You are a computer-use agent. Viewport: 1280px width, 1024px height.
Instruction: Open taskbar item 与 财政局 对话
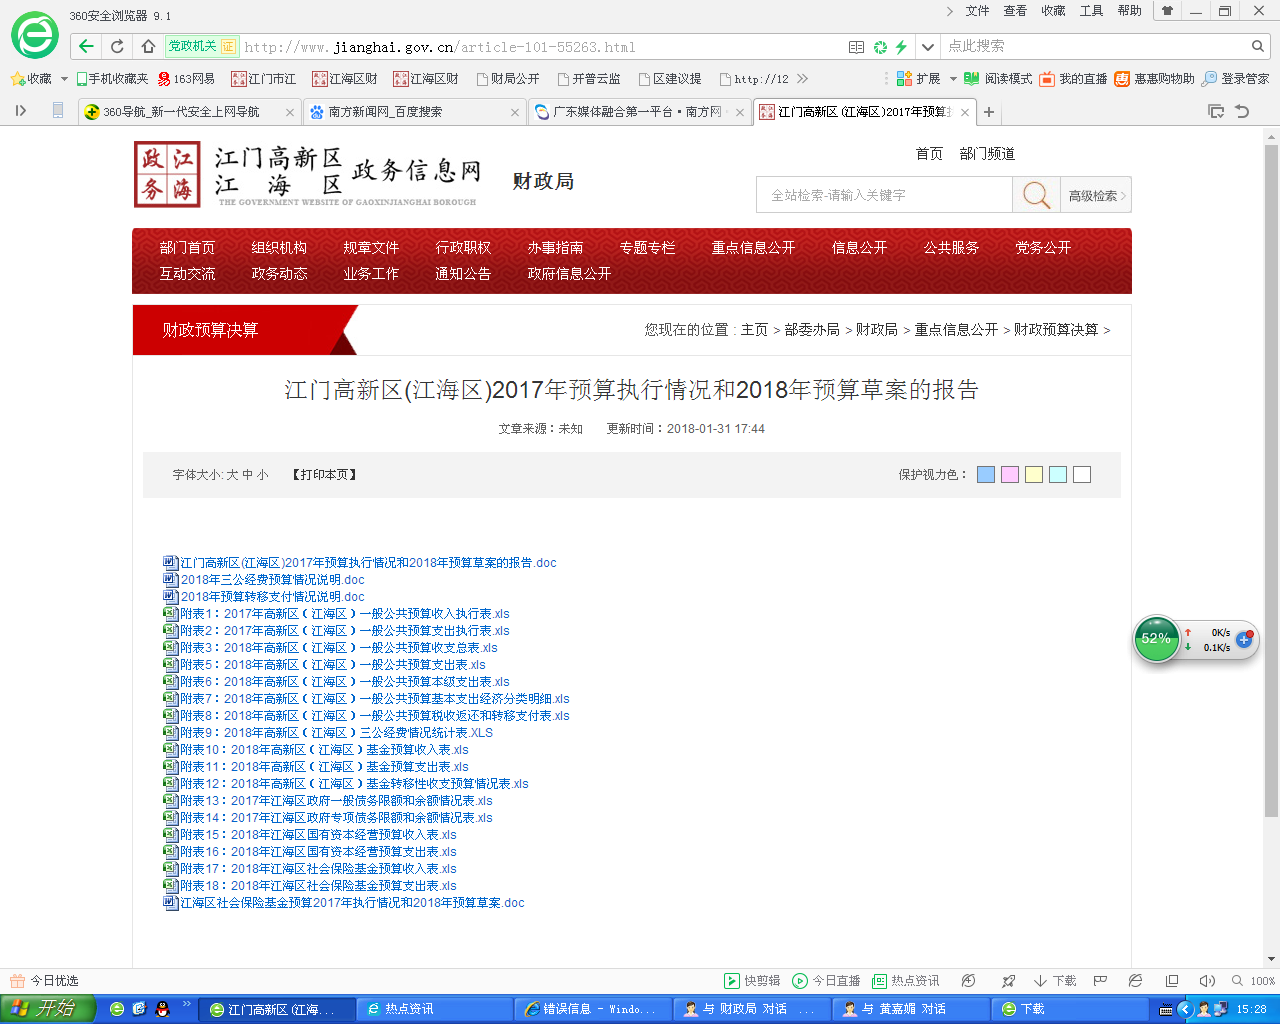pyautogui.click(x=750, y=1009)
